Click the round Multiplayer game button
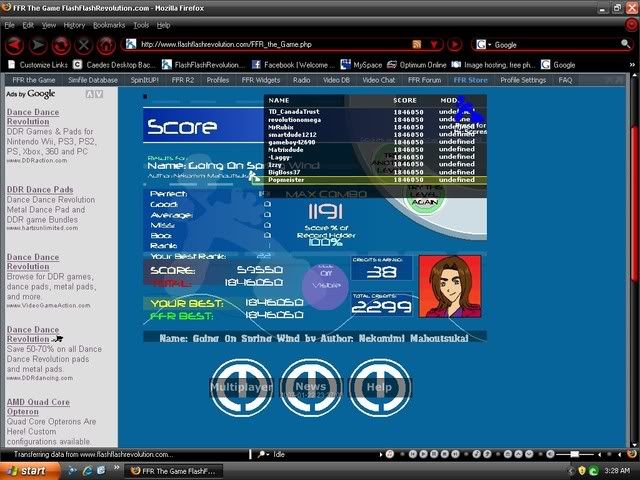 click(x=240, y=386)
